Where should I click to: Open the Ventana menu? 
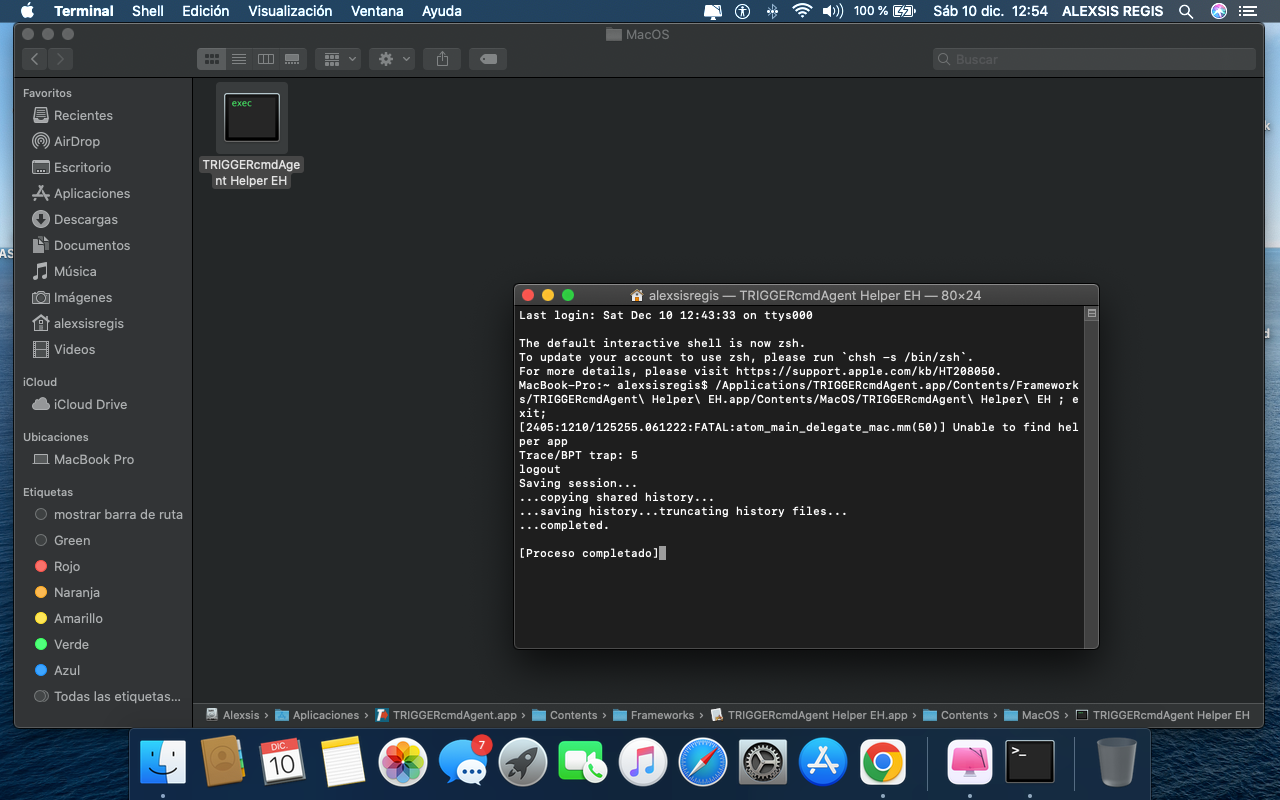[377, 11]
